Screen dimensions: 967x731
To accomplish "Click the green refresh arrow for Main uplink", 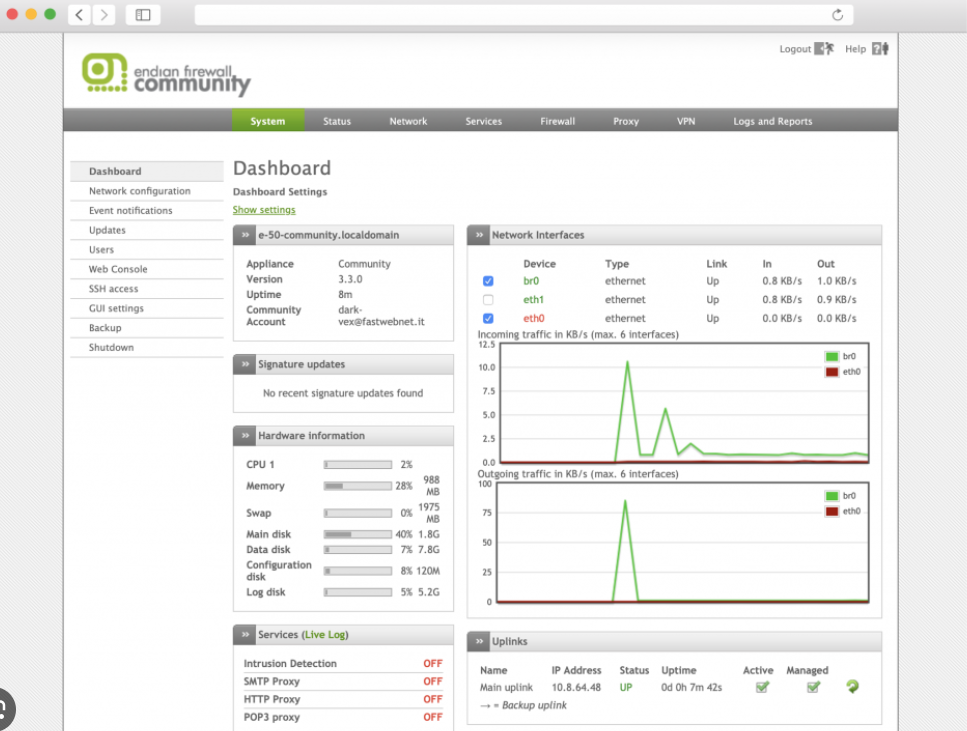I will tap(853, 686).
